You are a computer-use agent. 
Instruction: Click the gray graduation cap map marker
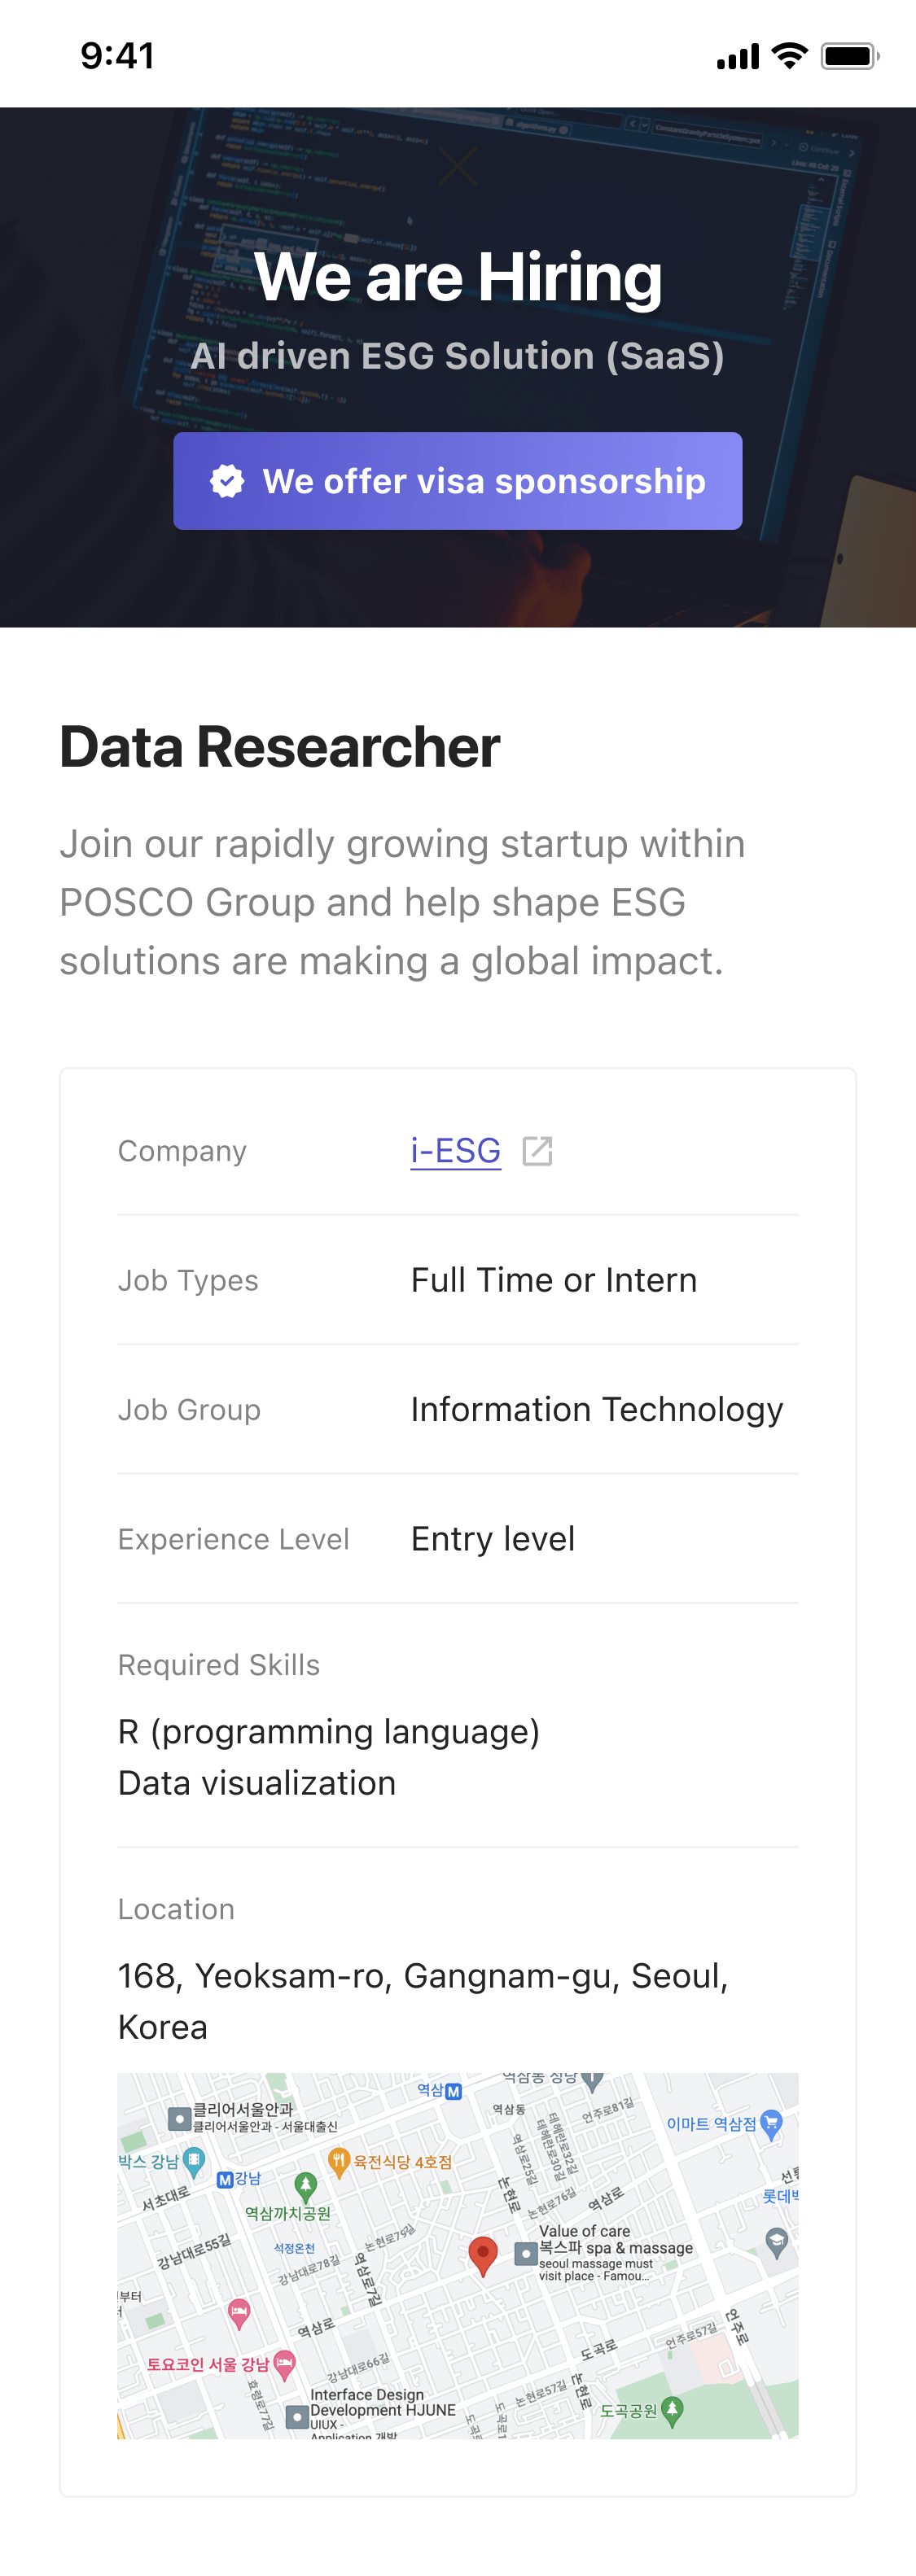(x=776, y=2242)
